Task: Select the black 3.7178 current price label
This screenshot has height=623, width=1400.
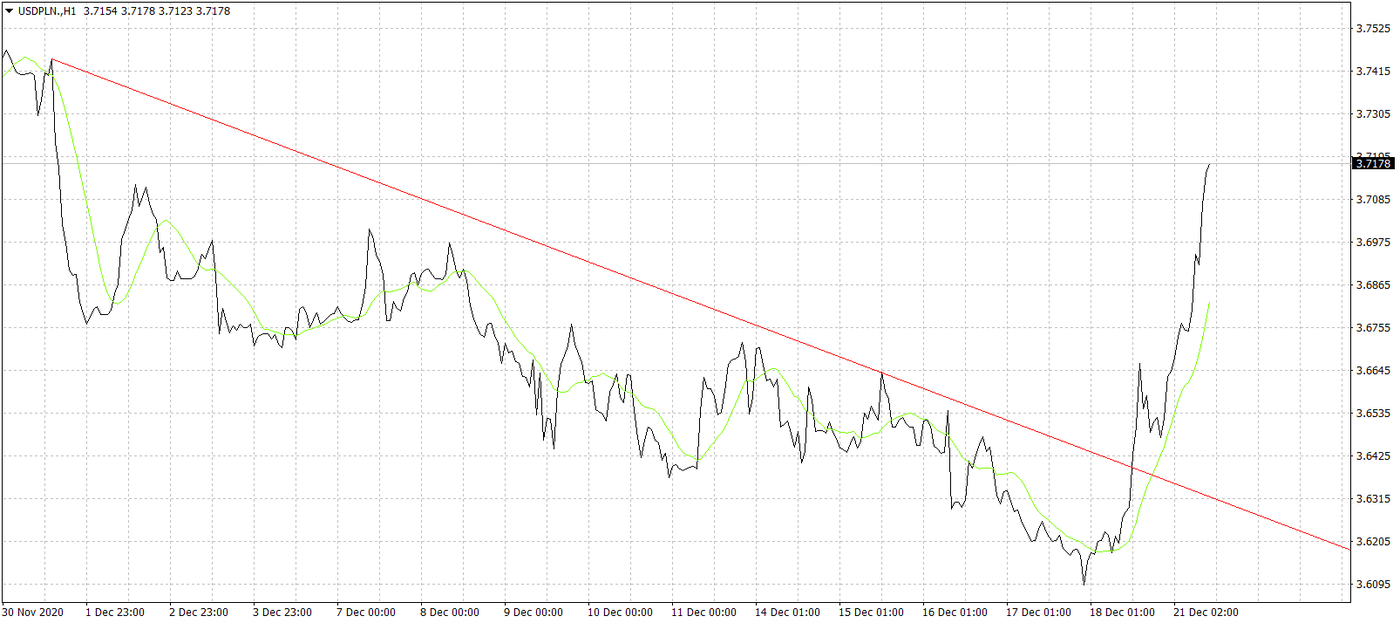Action: (1372, 163)
